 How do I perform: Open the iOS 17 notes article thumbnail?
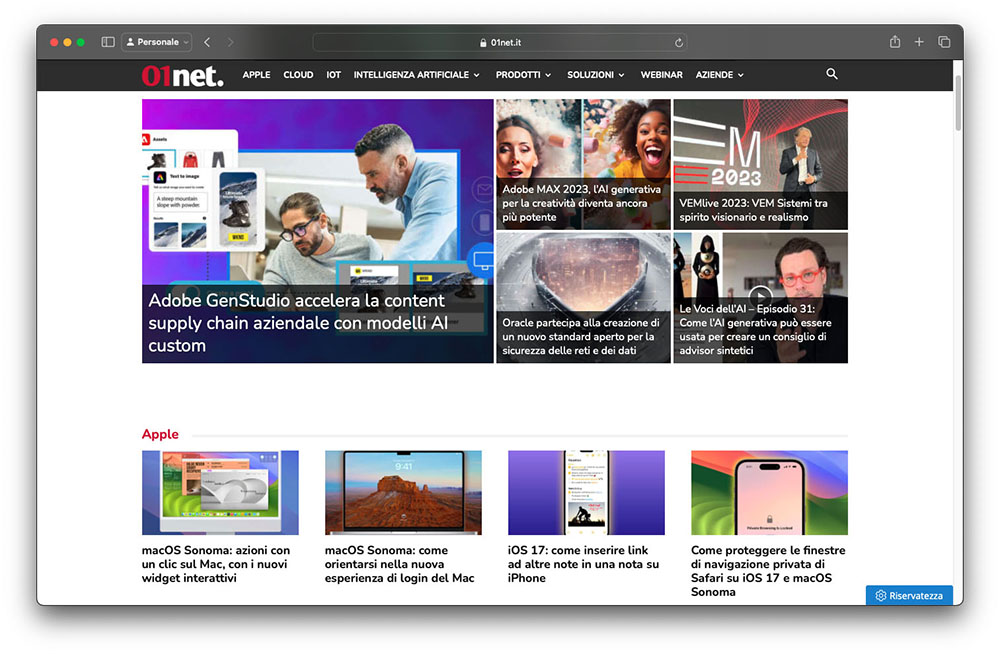586,492
